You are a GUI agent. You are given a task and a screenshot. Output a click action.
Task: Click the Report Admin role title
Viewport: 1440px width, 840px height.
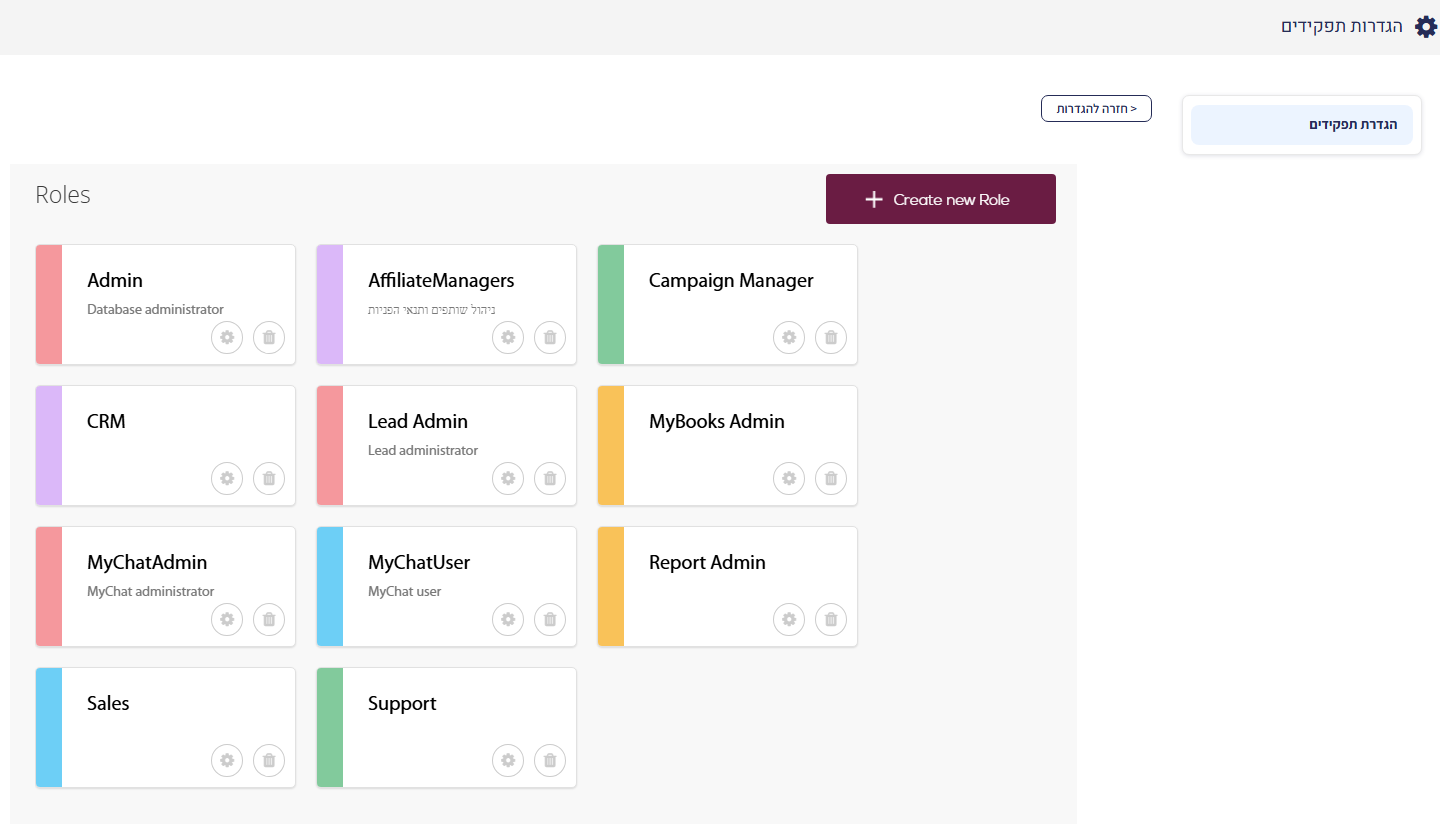click(x=707, y=563)
